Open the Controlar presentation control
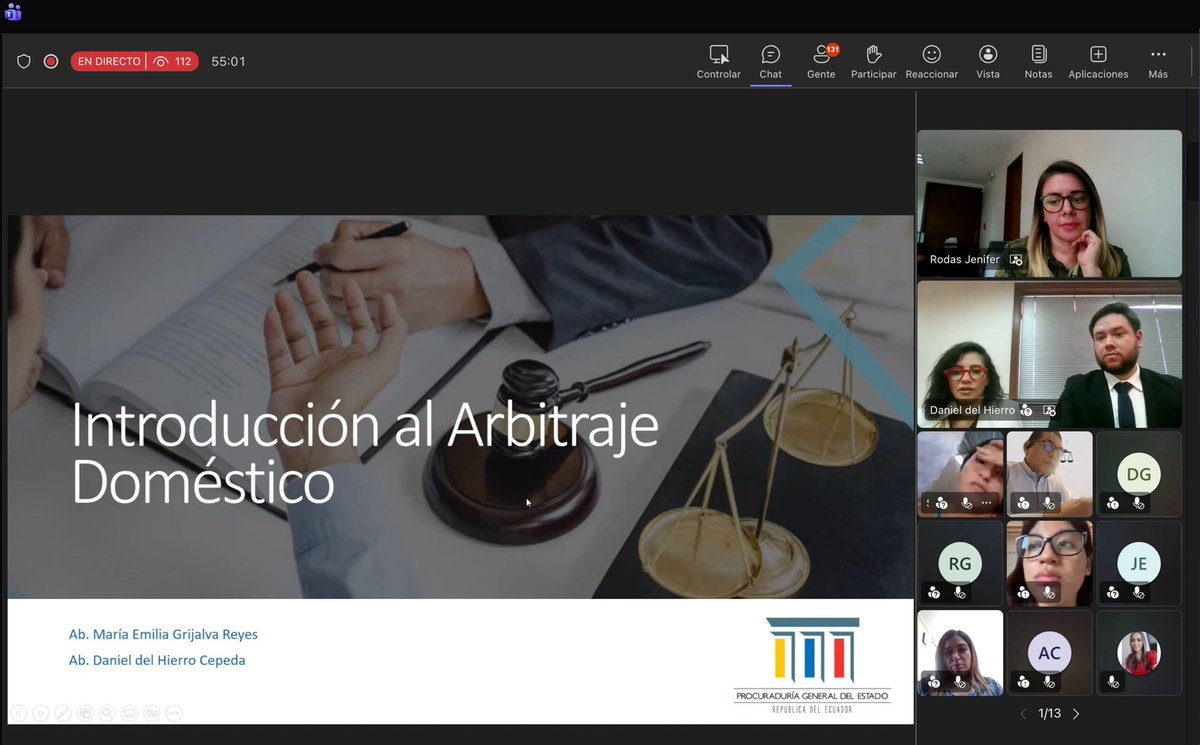 pyautogui.click(x=718, y=61)
